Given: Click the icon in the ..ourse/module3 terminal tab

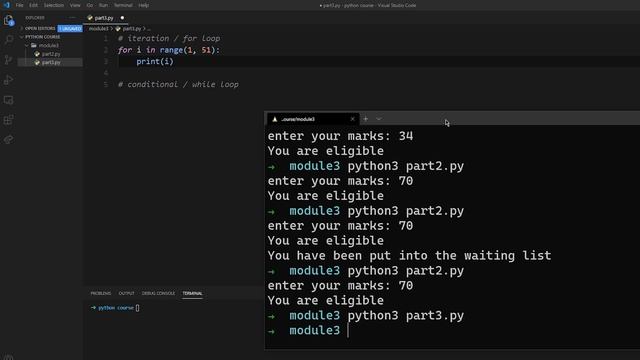Looking at the screenshot, I should tap(275, 119).
